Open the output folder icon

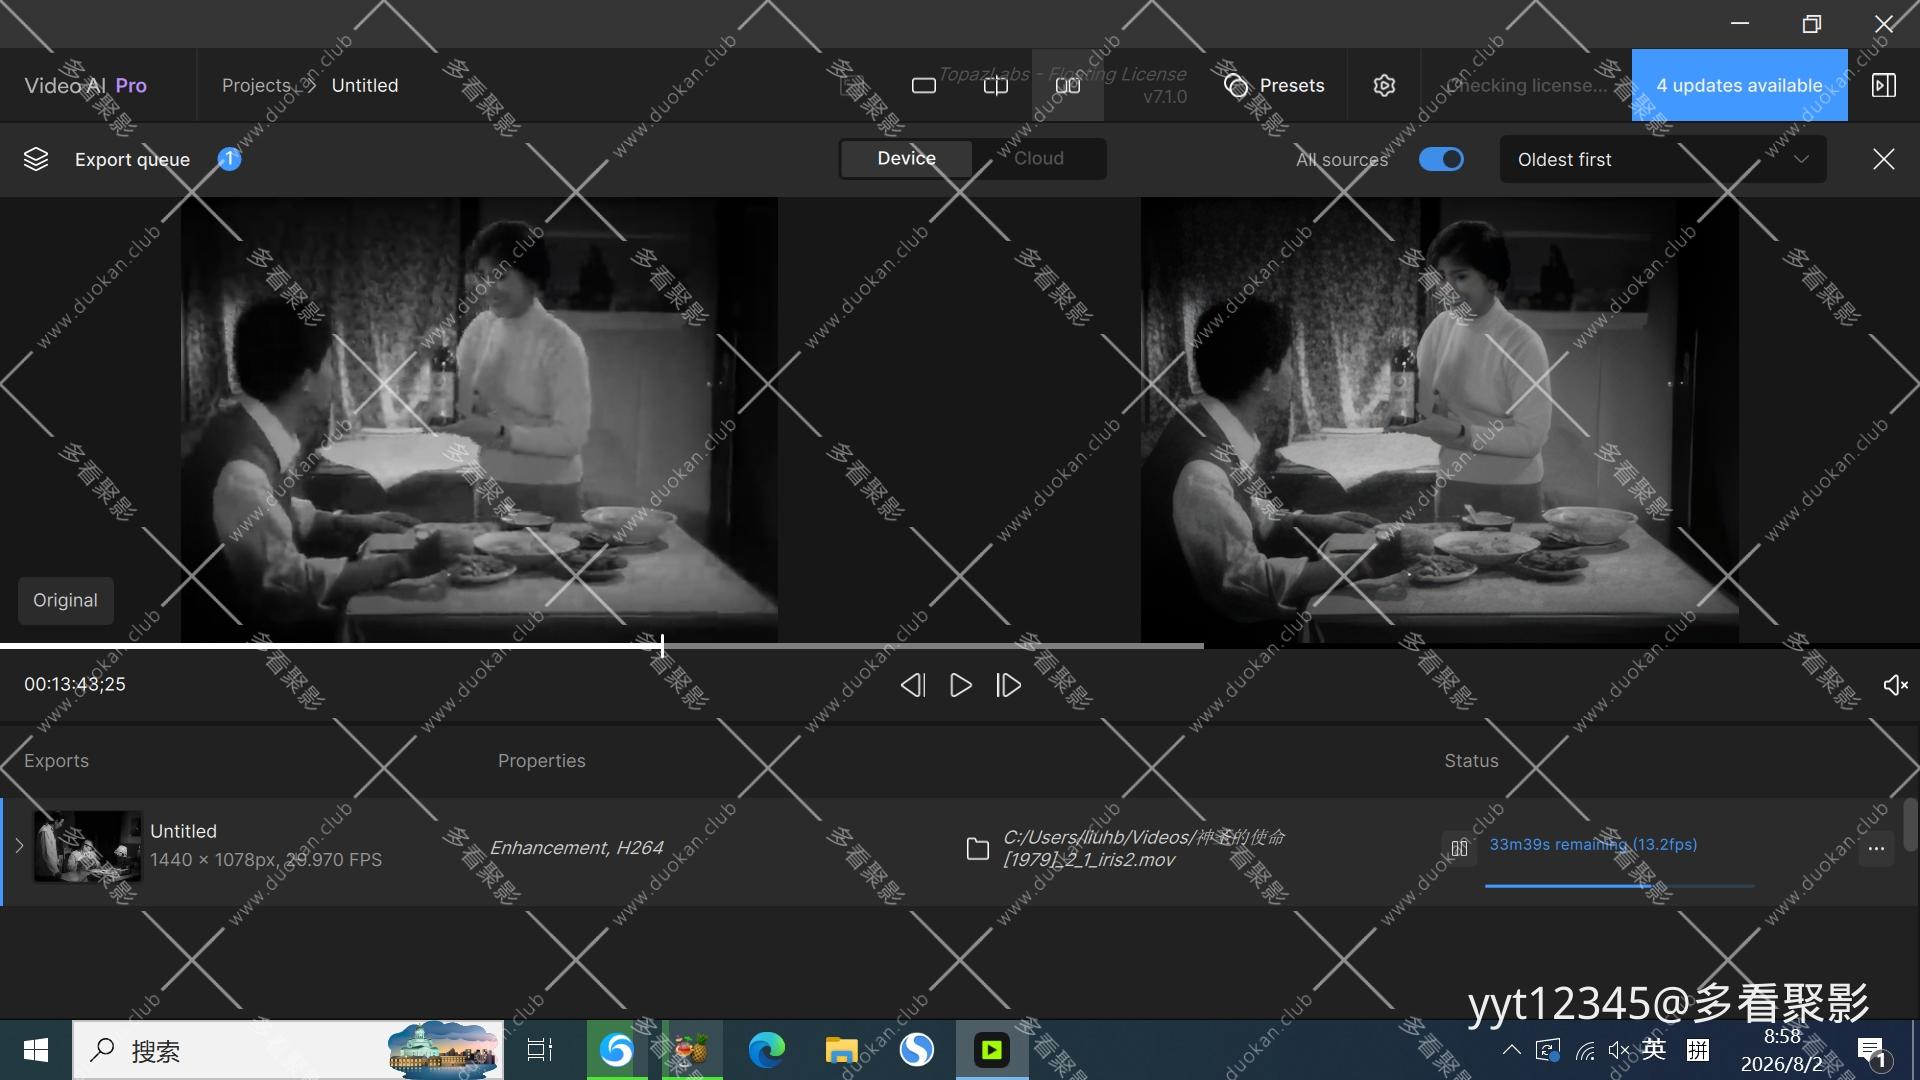tap(978, 849)
